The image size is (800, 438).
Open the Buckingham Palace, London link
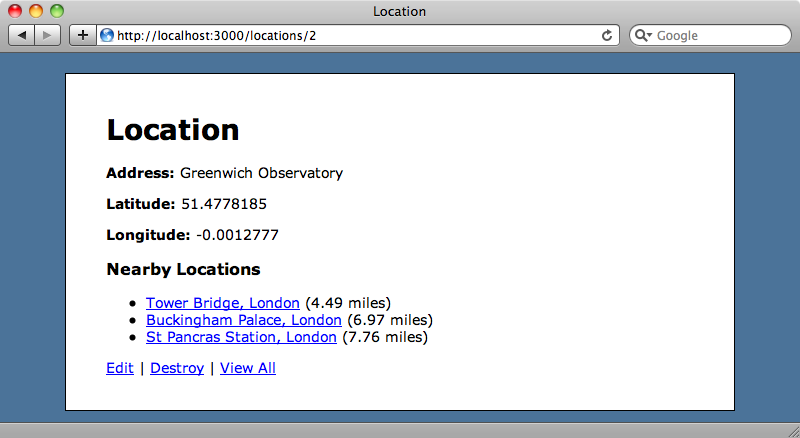click(x=243, y=320)
